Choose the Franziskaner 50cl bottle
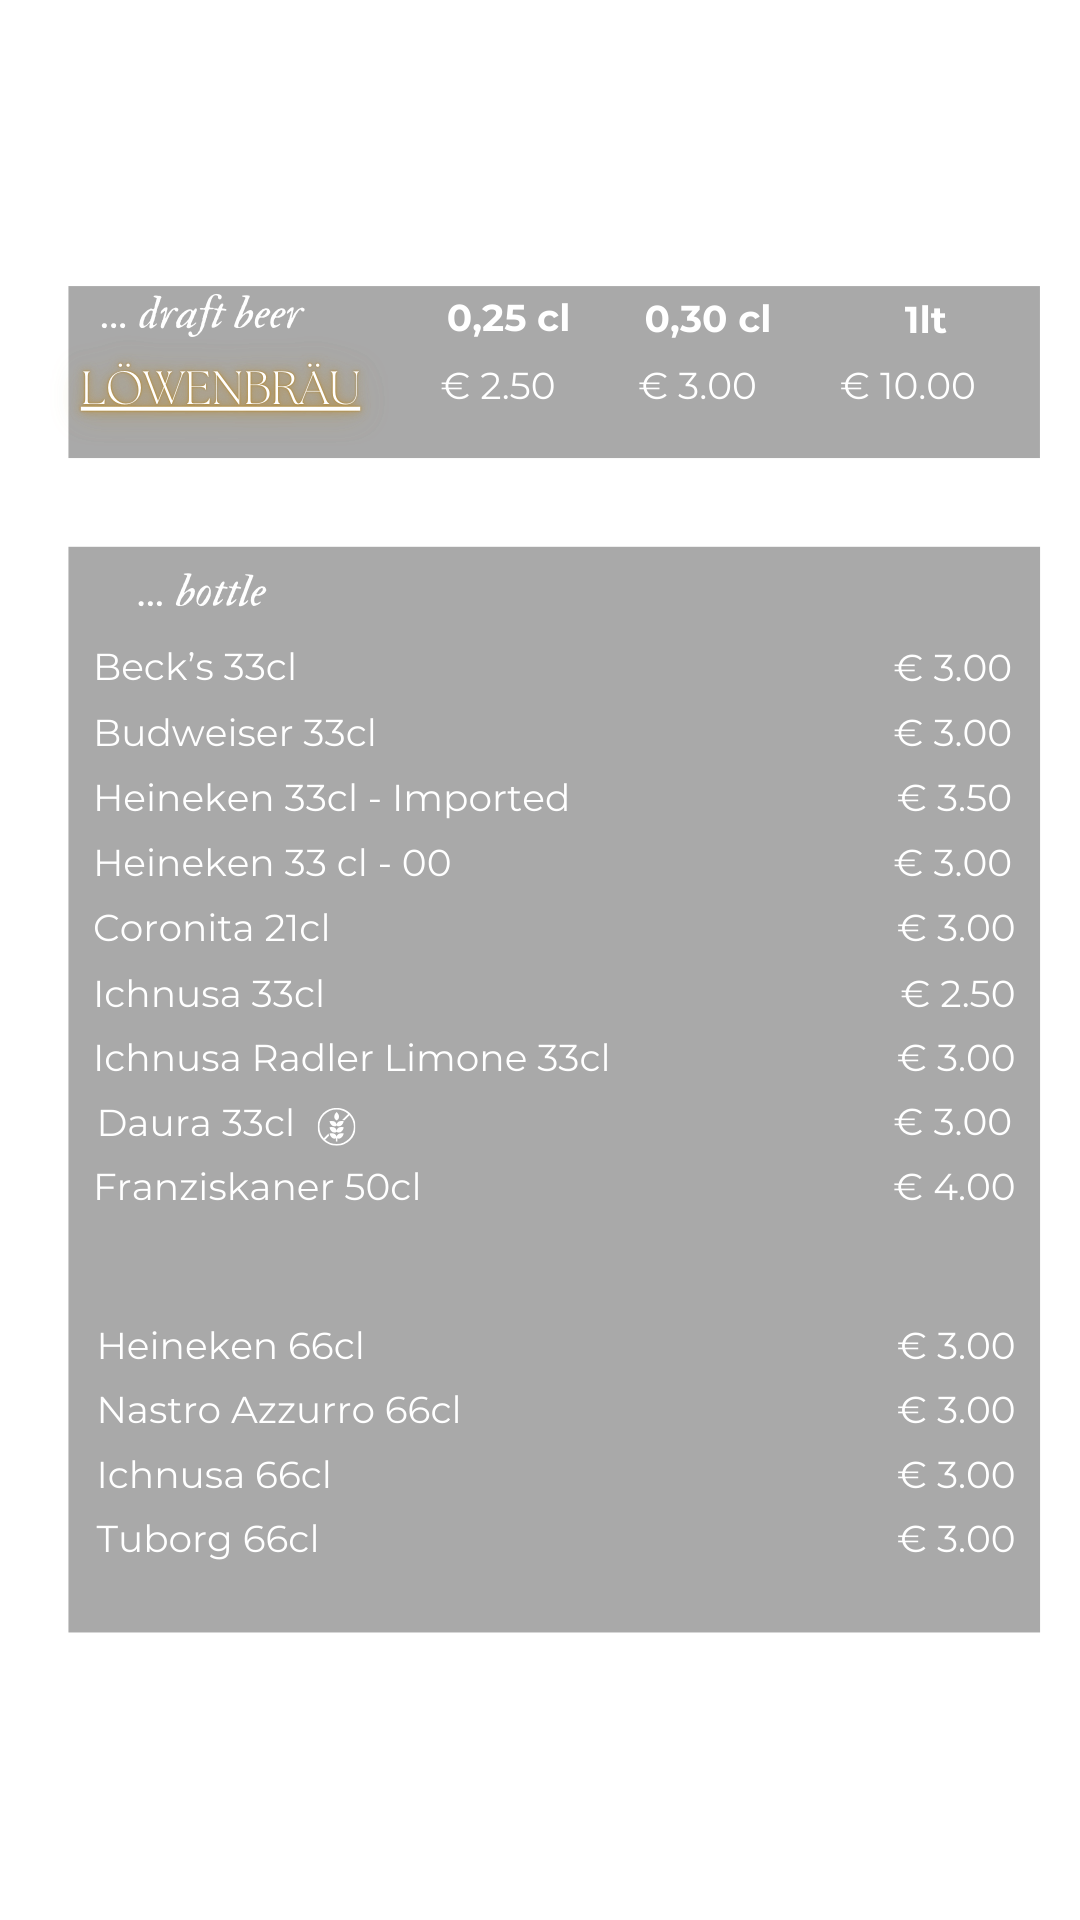The height and width of the screenshot is (1920, 1080). [x=257, y=1187]
